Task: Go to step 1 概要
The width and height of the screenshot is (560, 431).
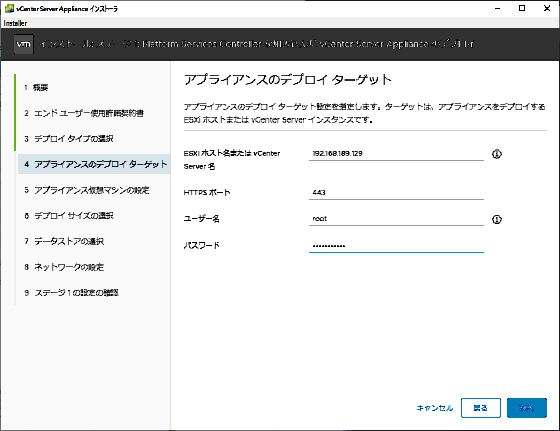Action: [x=36, y=87]
